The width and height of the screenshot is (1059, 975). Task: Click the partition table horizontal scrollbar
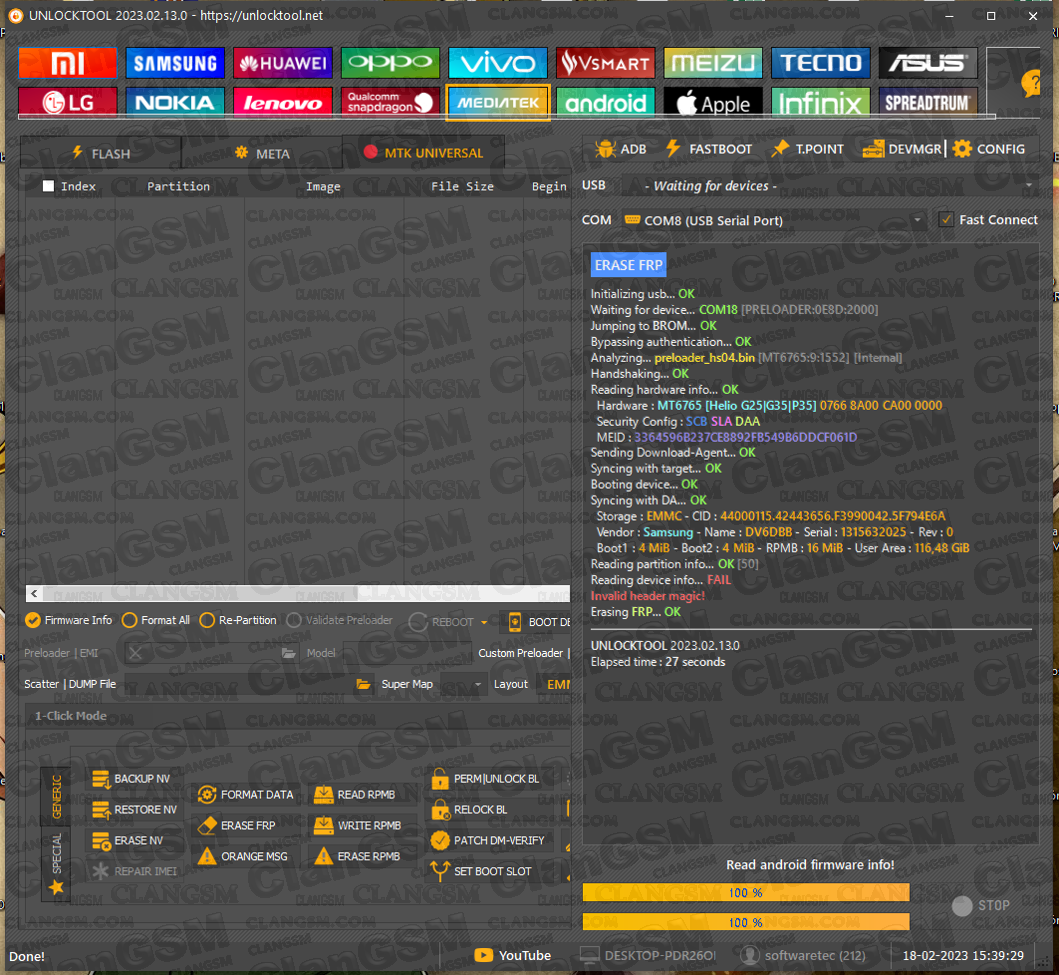300,593
